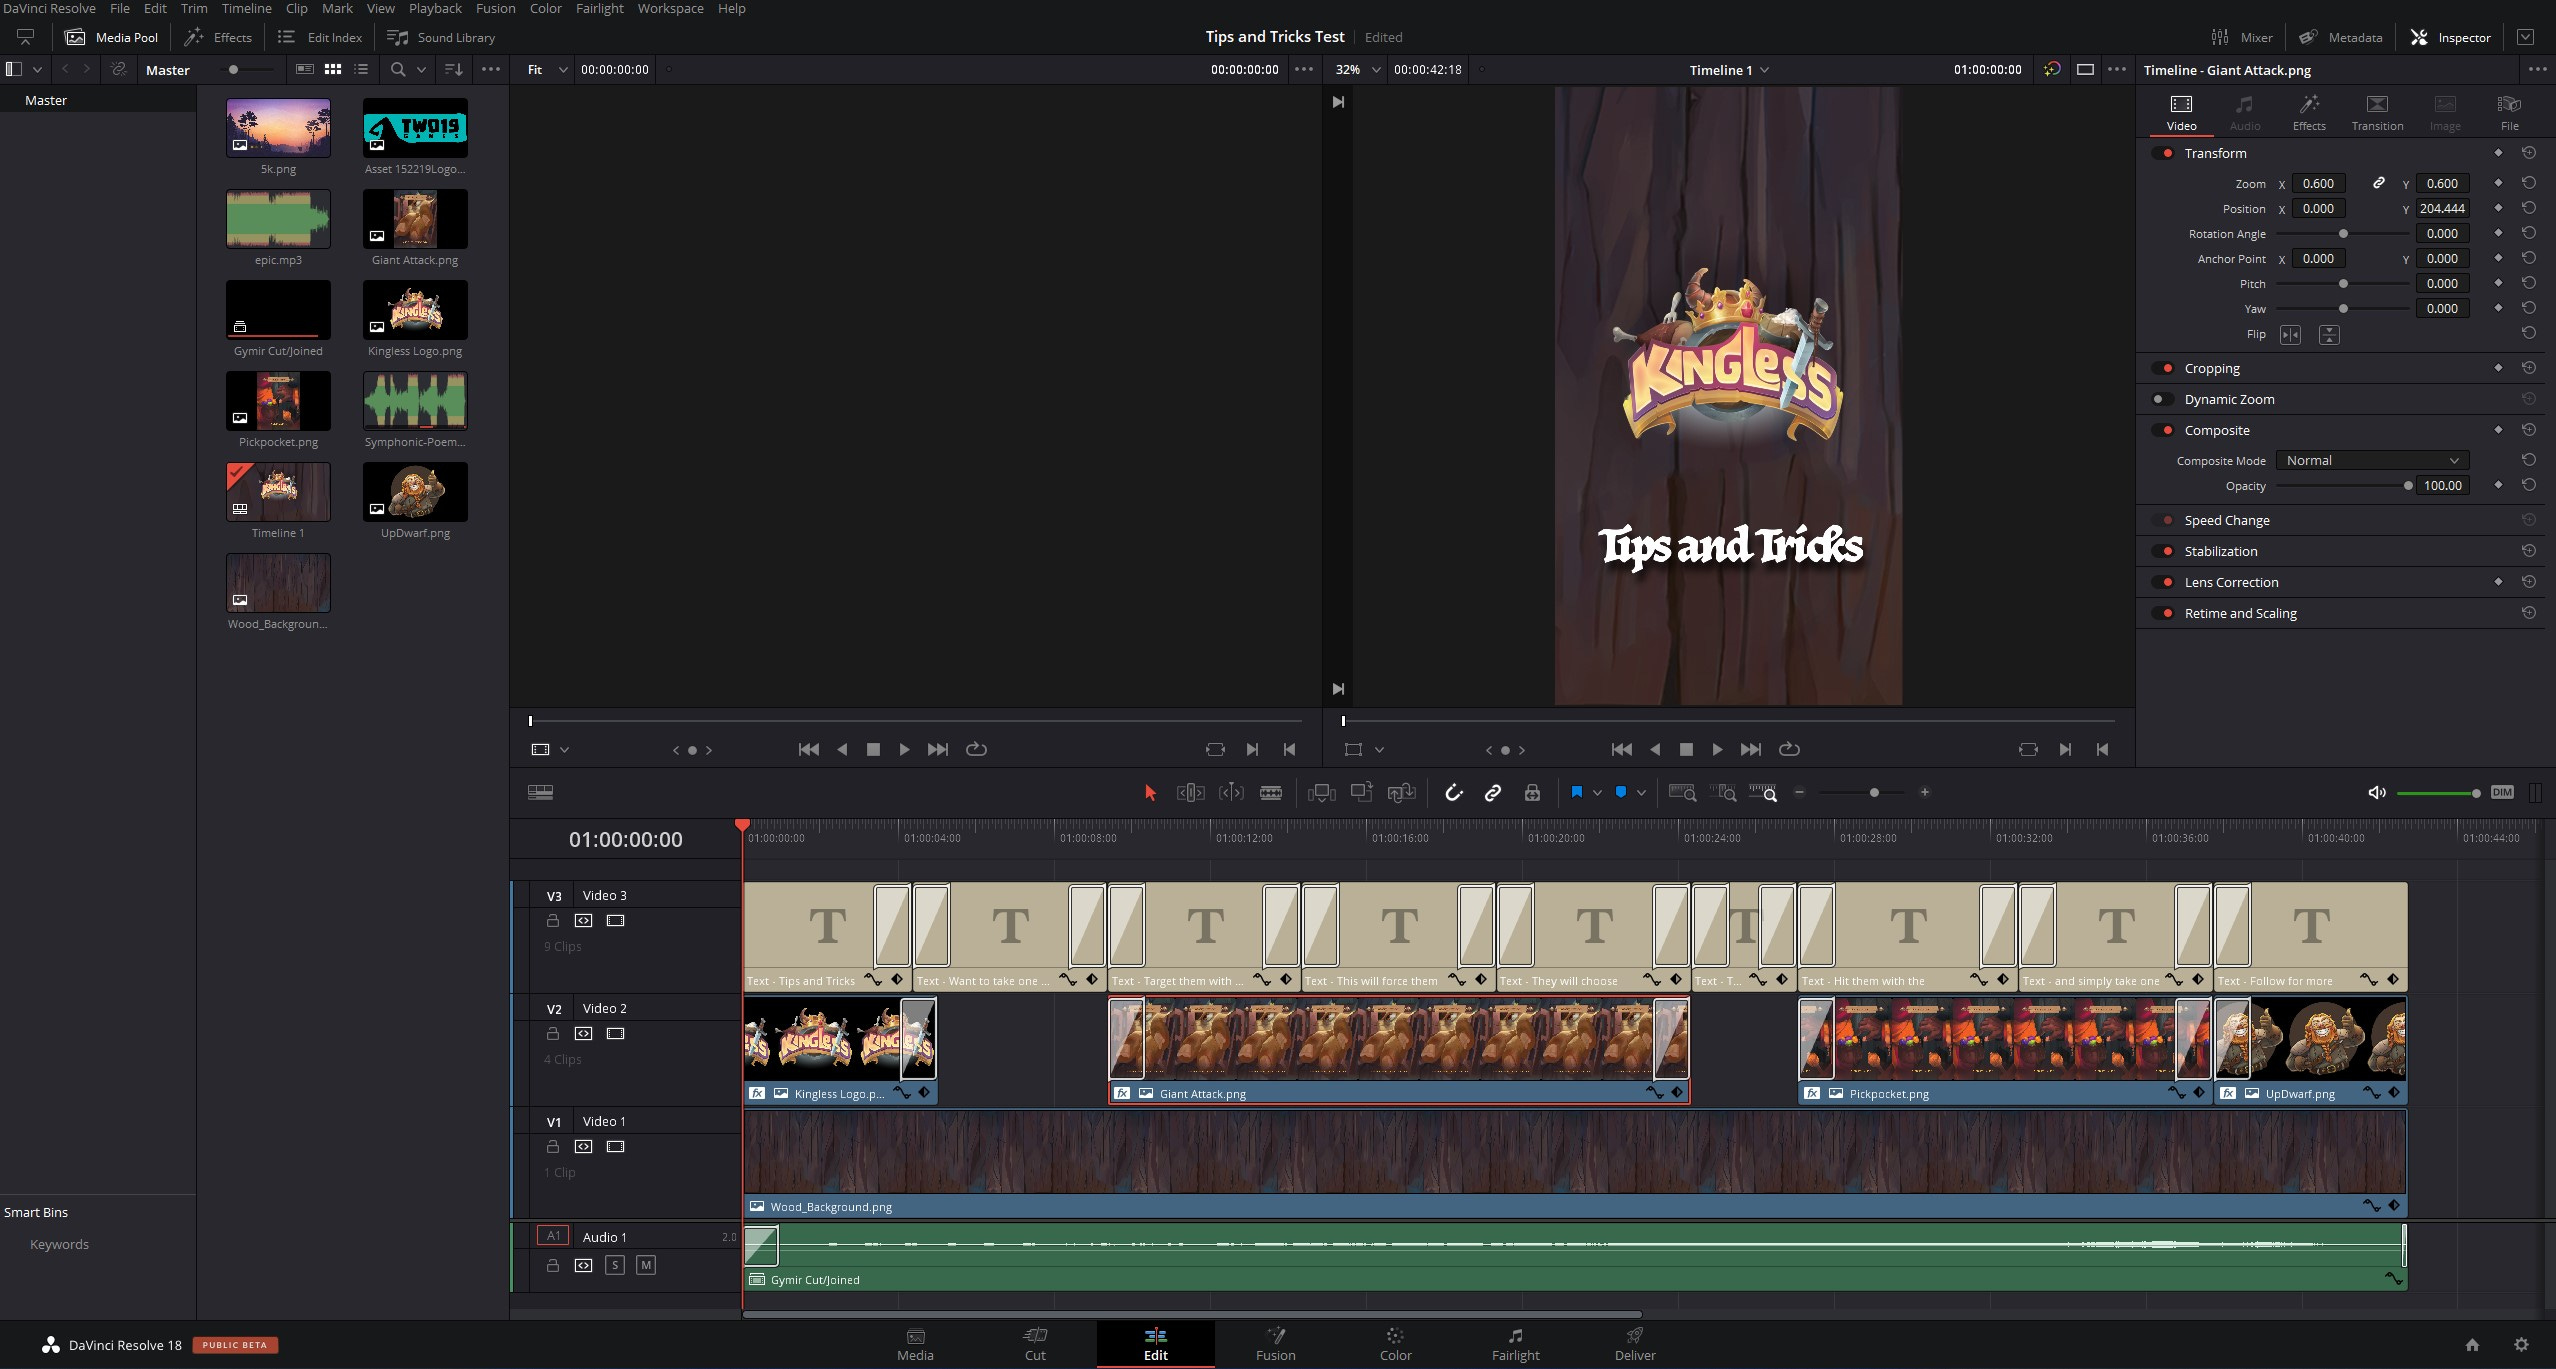Click the Position Y value field

pyautogui.click(x=2442, y=208)
